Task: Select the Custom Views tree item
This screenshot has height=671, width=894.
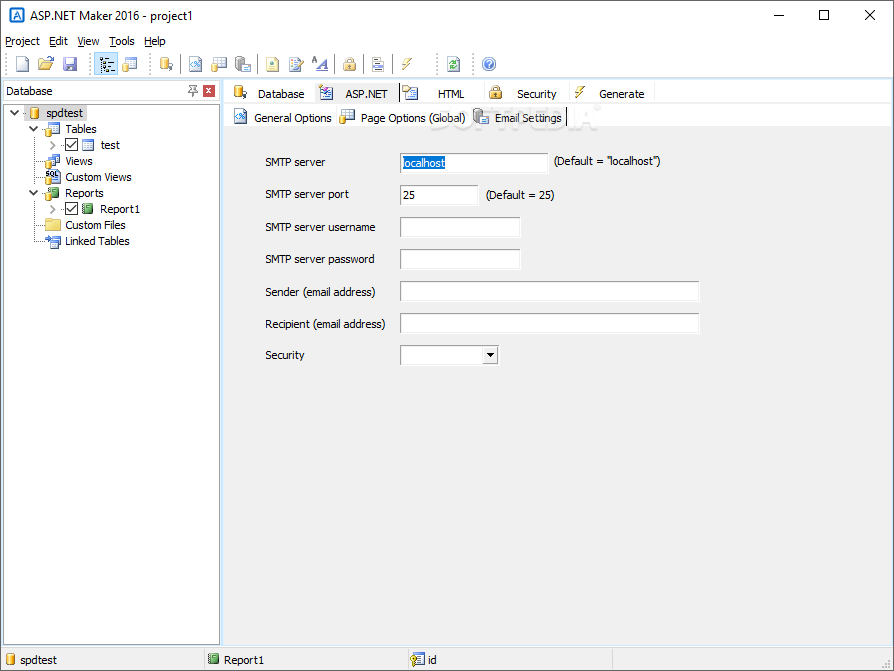Action: coord(98,177)
